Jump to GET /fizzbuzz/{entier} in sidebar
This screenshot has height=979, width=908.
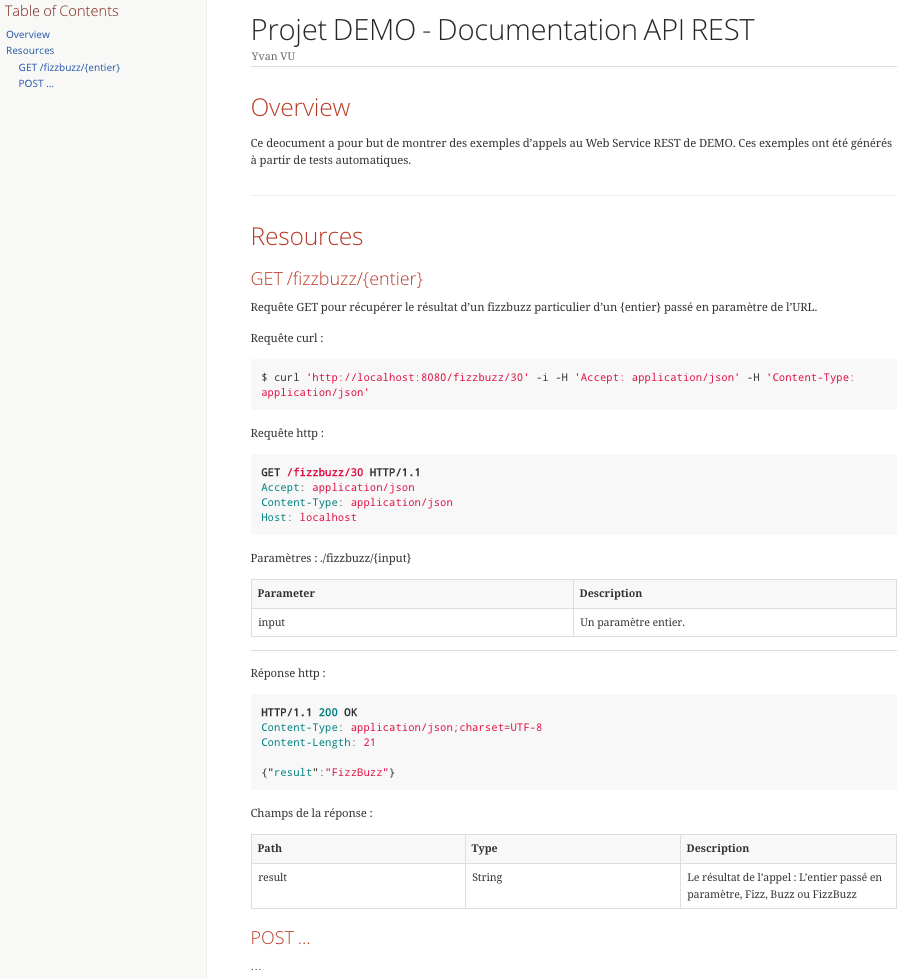69,67
